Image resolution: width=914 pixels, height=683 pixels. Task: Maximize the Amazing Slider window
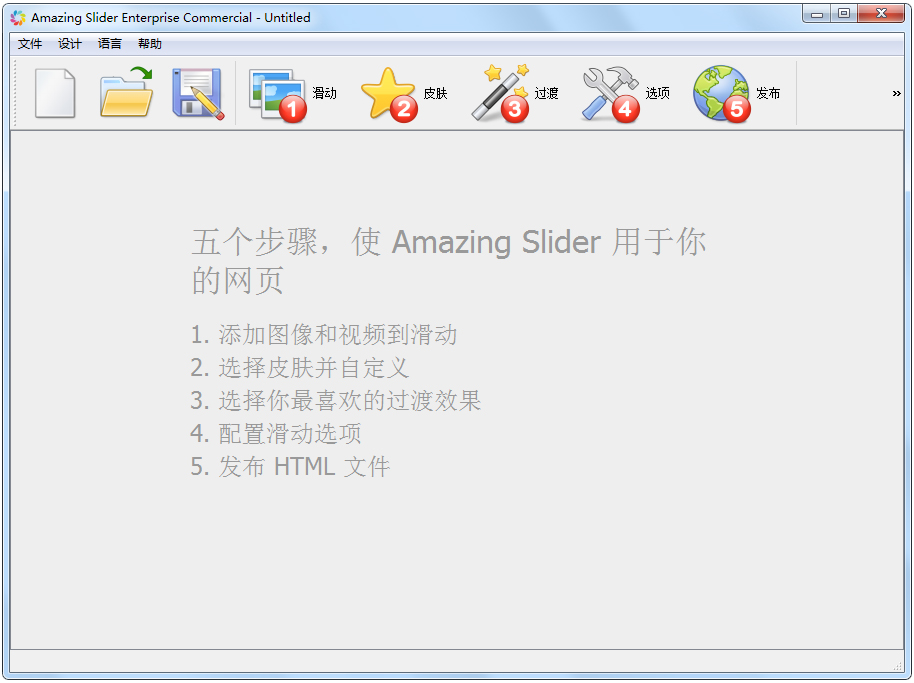click(x=844, y=14)
